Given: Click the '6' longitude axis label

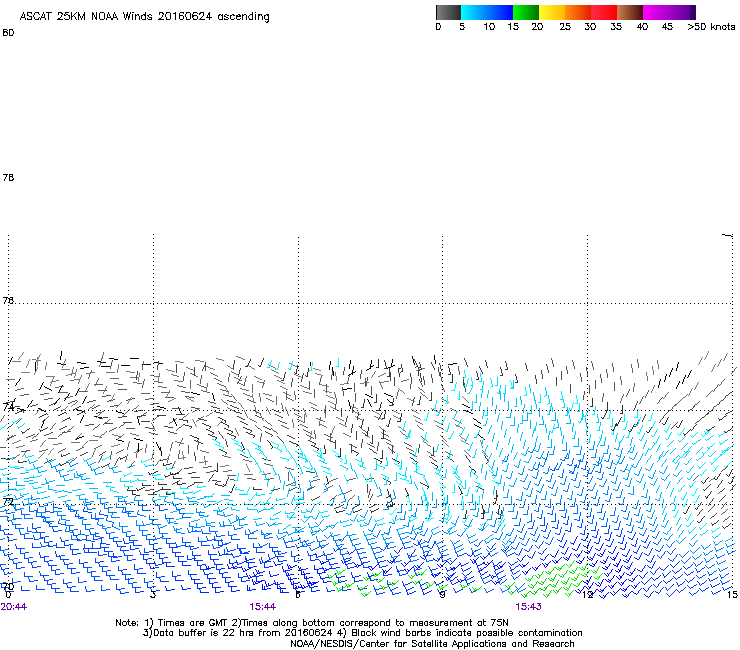Looking at the screenshot, I should 298,595.
